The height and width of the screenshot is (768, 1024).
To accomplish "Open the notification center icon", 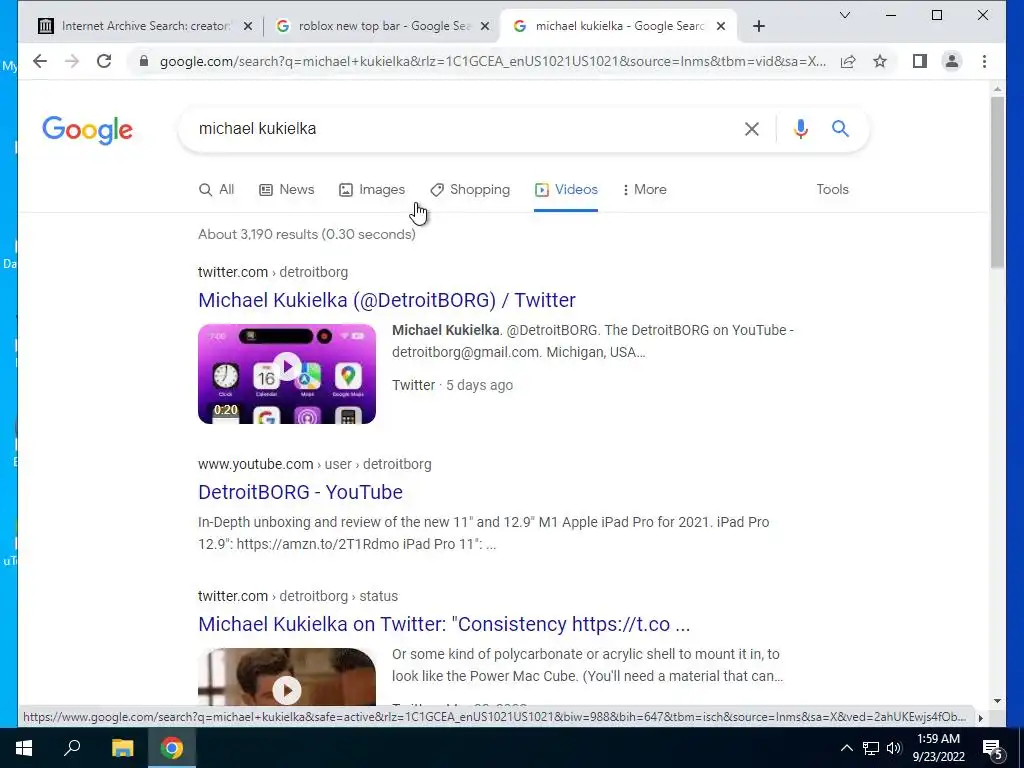I will pos(992,748).
